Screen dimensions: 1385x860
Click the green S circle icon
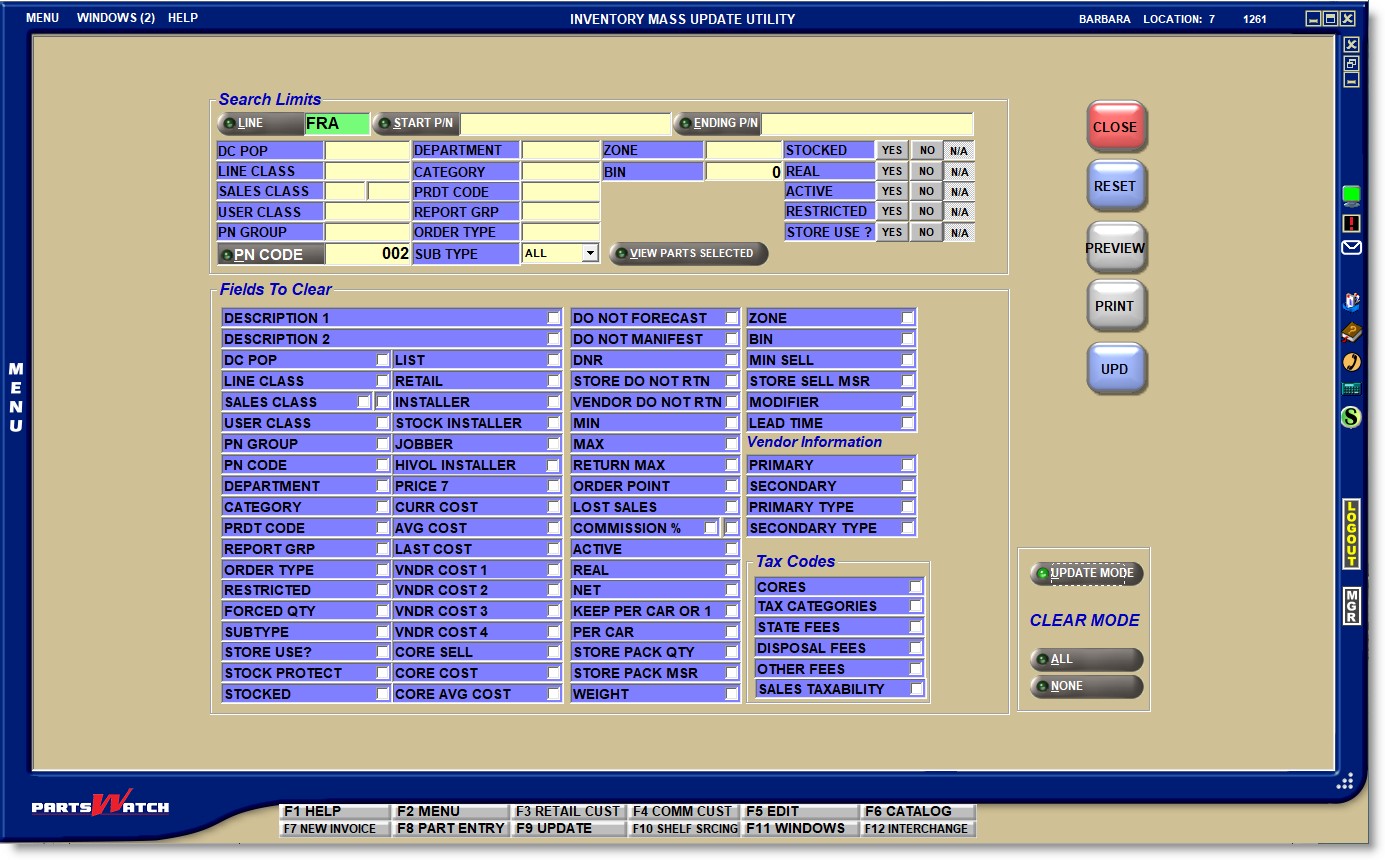point(1351,417)
